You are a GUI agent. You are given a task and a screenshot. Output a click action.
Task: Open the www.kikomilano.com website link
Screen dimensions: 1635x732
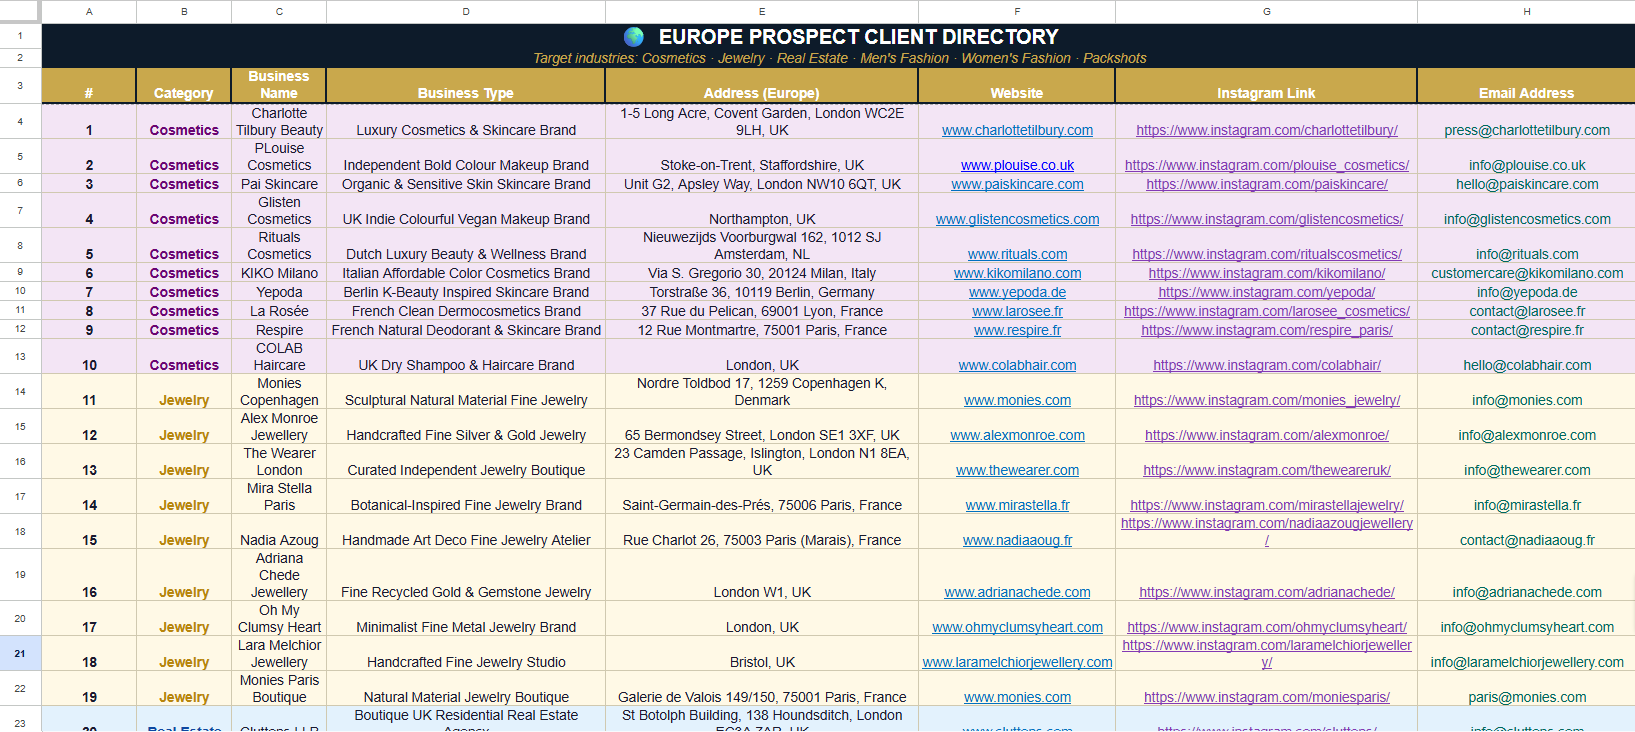point(1017,273)
